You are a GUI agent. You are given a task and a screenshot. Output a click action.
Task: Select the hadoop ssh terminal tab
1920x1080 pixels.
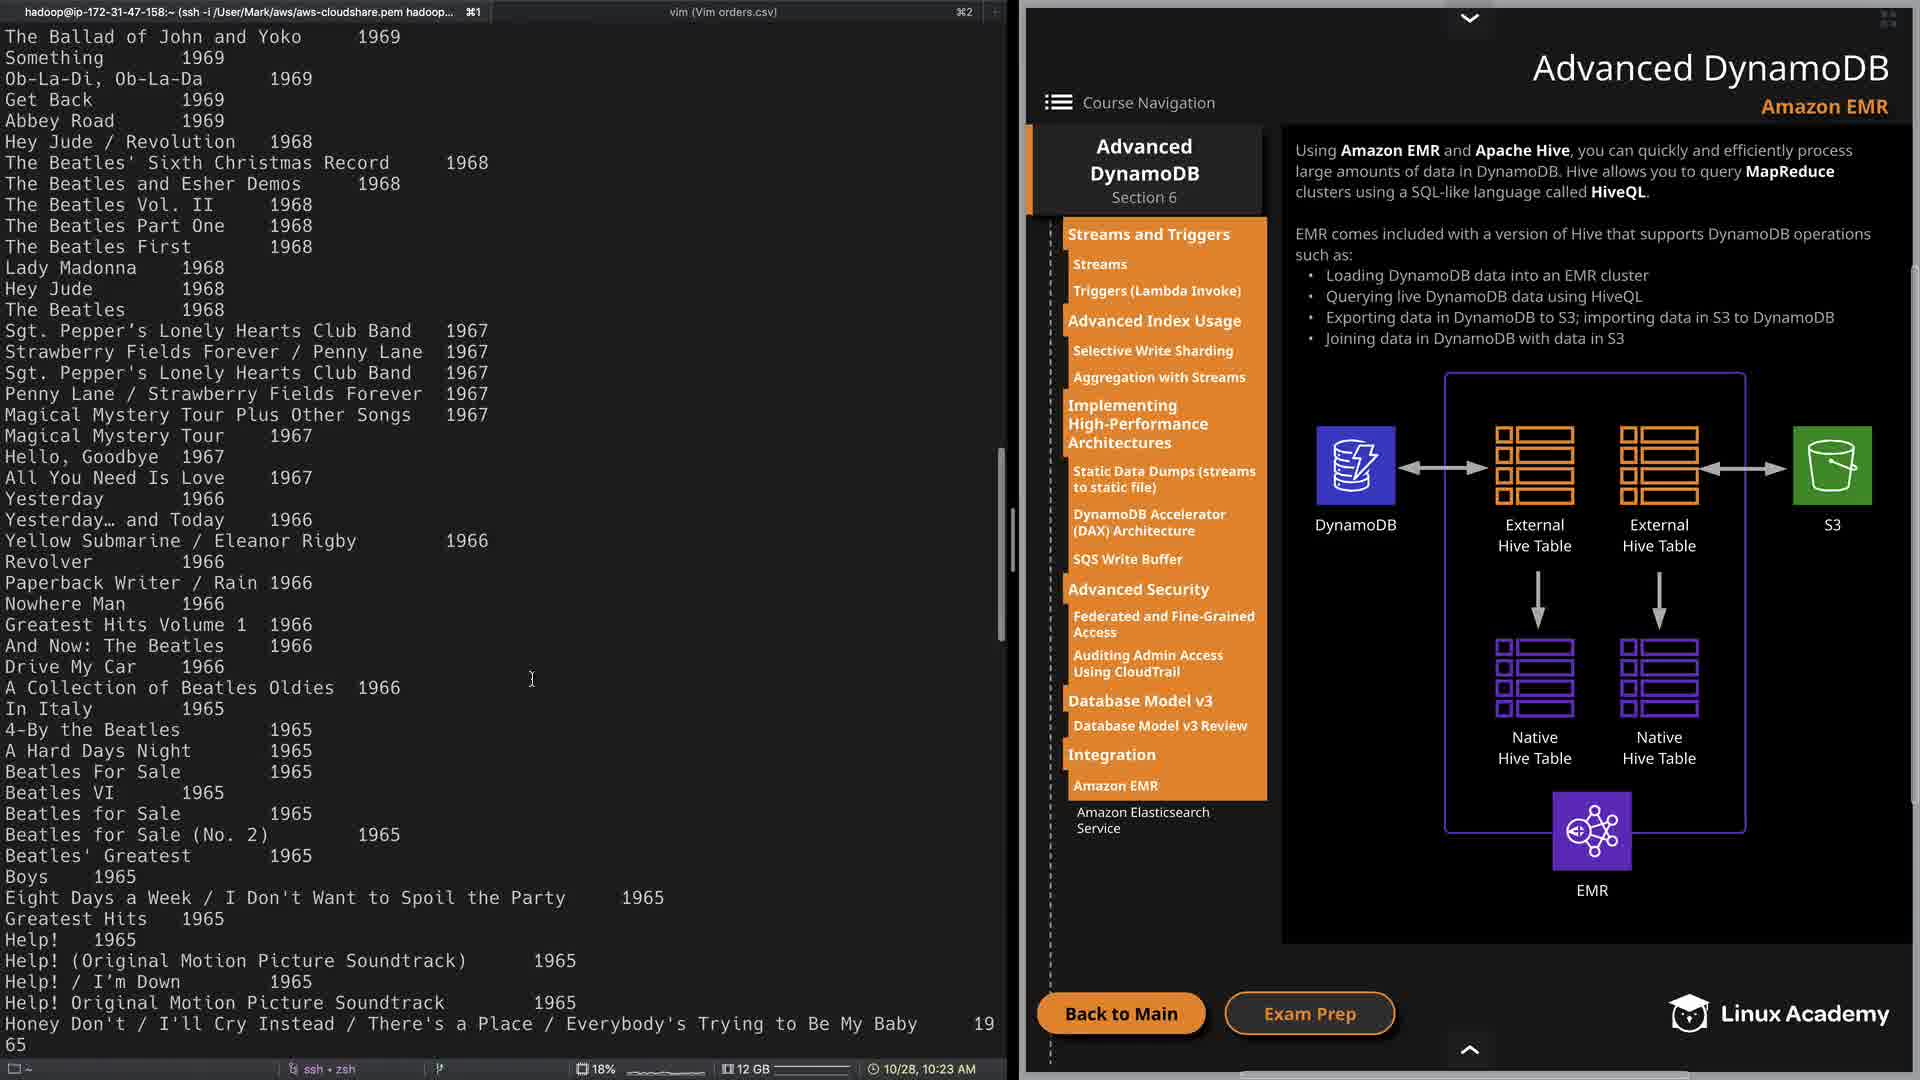click(x=240, y=12)
